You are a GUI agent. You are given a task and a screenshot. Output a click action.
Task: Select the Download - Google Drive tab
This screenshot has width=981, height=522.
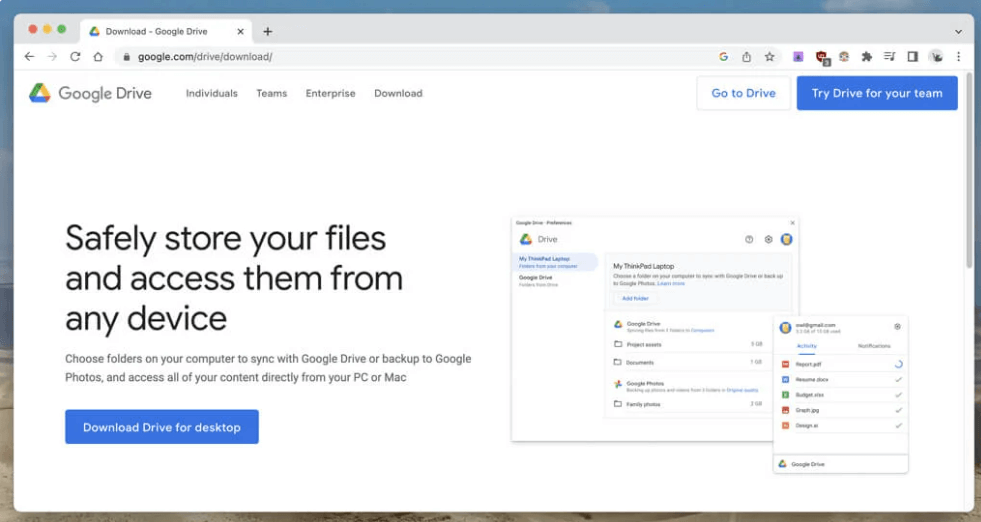(x=166, y=31)
